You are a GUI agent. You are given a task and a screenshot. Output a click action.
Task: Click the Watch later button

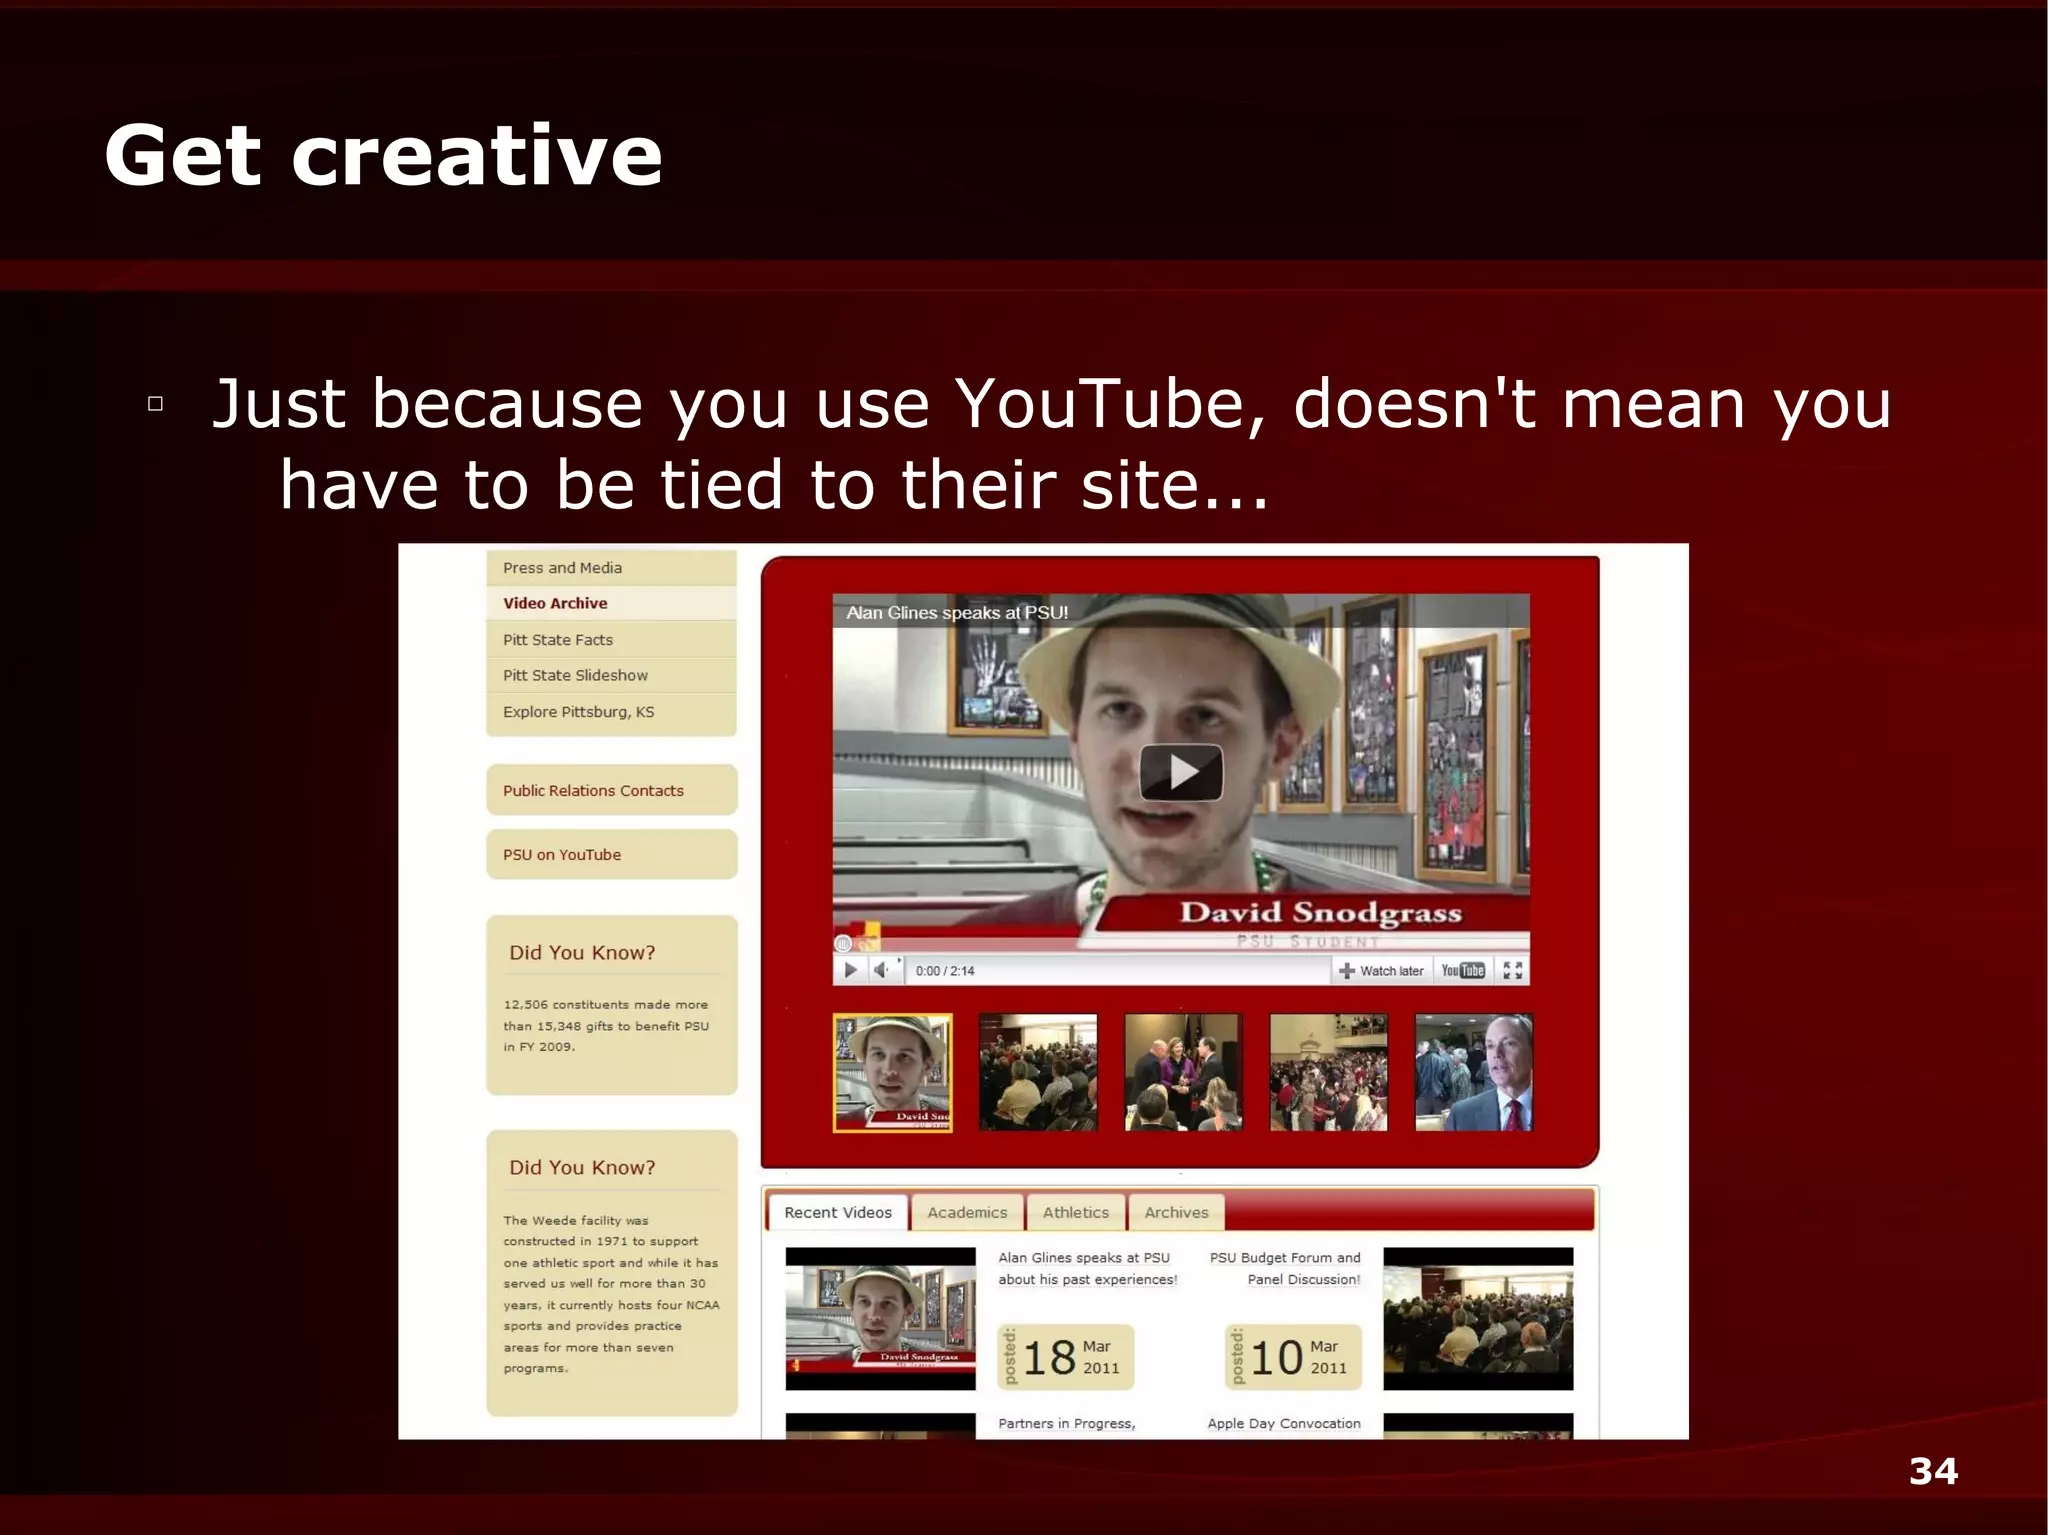1381,971
